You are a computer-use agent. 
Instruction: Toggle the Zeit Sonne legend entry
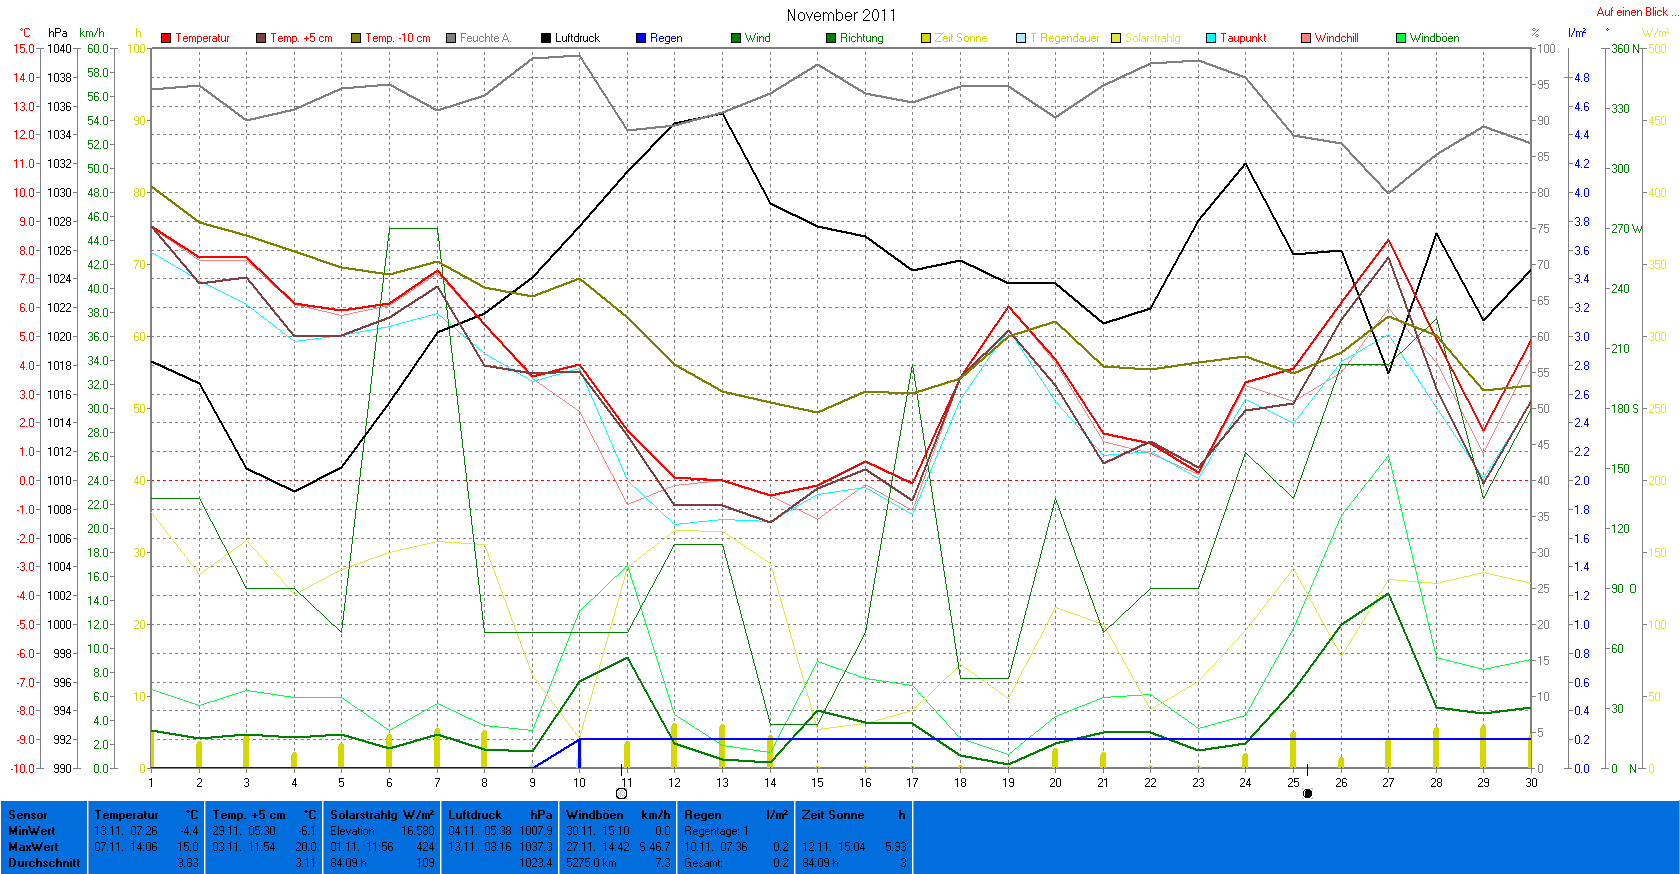click(960, 38)
